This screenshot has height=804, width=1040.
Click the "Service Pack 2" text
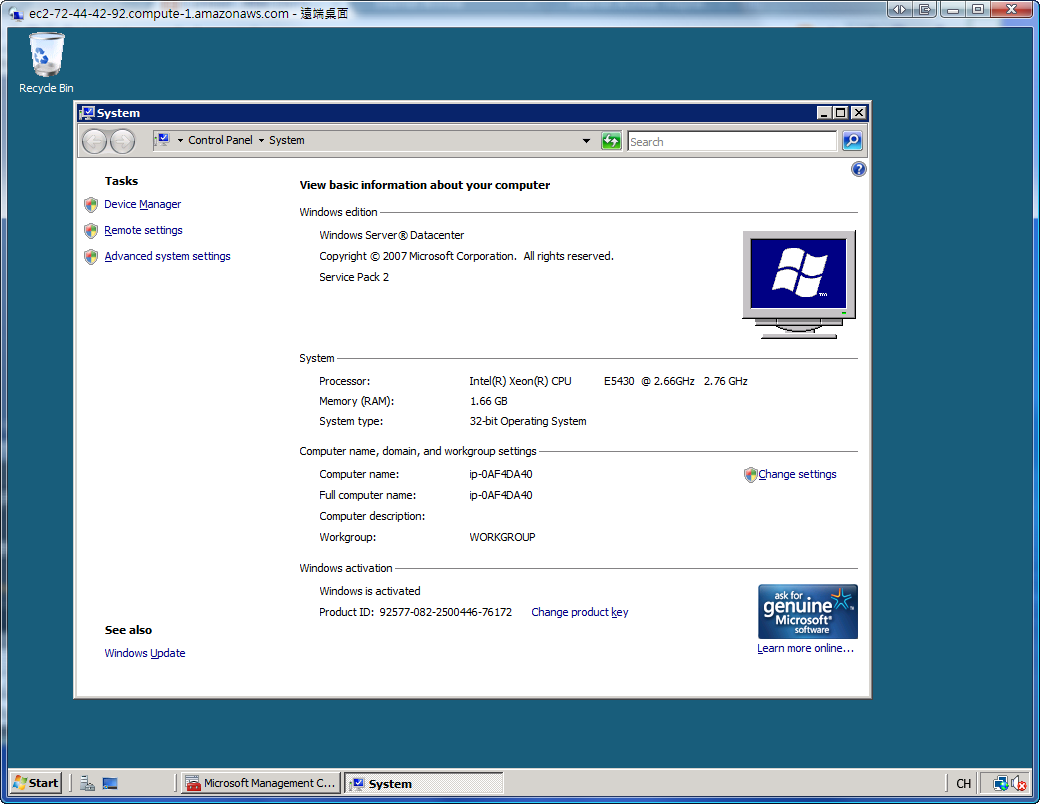(354, 277)
